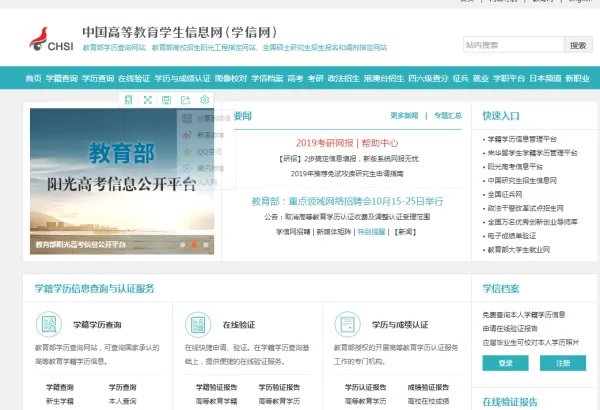The image size is (600, 410).
Task: Open 图像校对 in the navigation bar
Action: (x=231, y=78)
